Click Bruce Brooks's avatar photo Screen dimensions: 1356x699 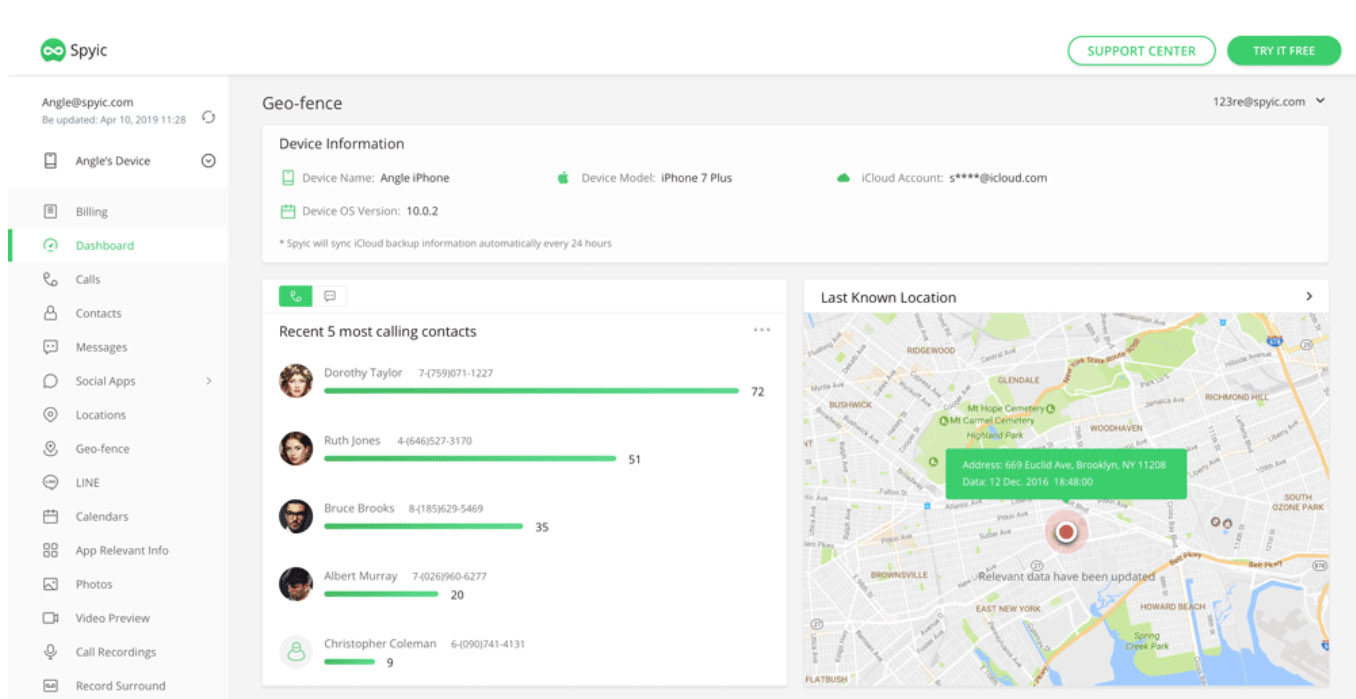(296, 516)
